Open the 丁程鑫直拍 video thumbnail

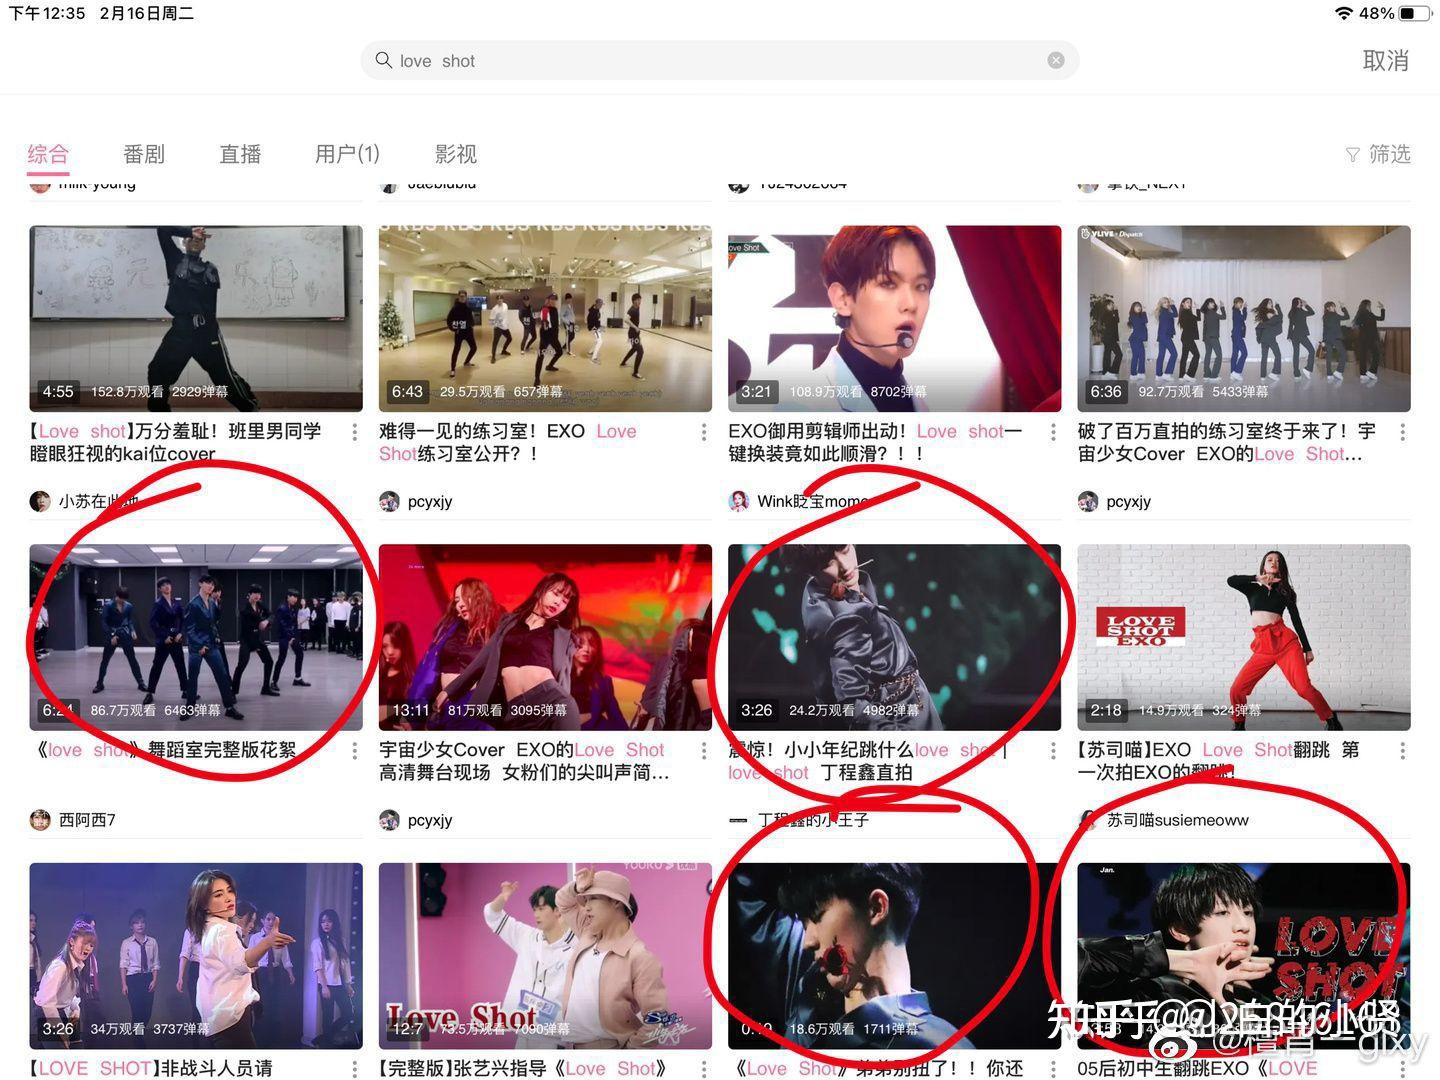pos(894,637)
